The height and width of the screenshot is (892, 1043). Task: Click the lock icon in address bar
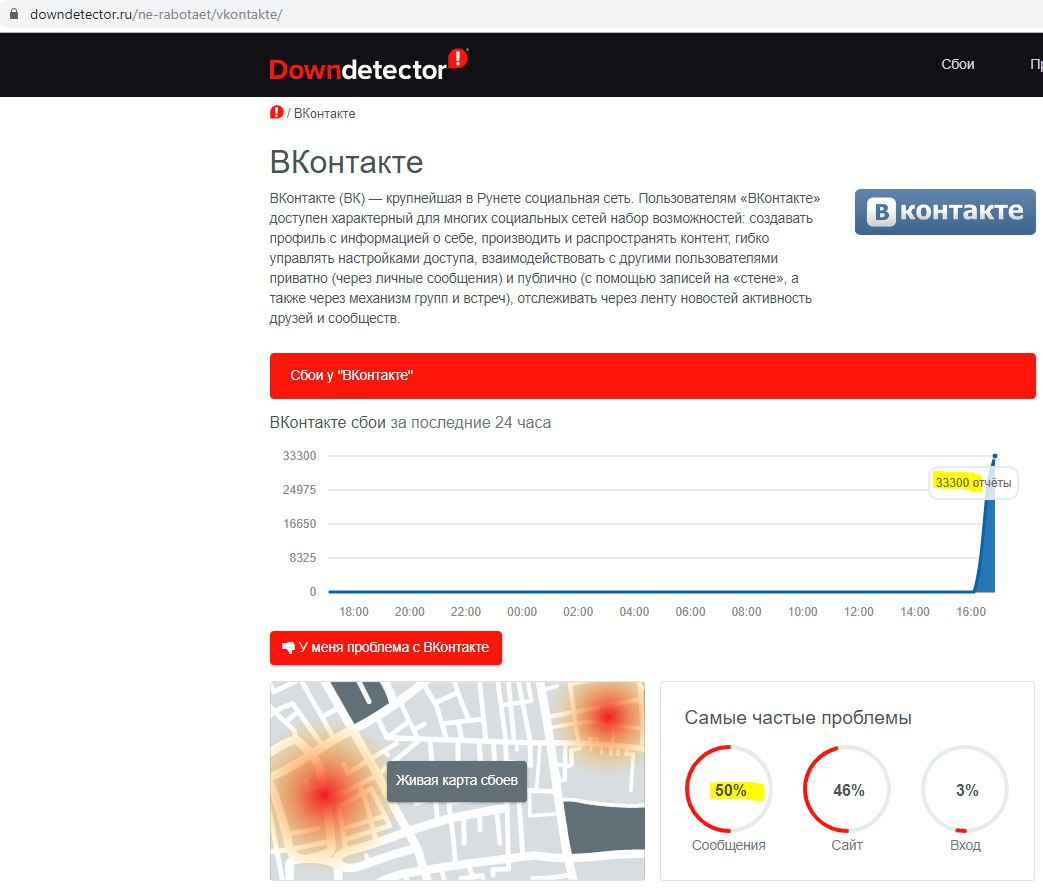click(x=13, y=13)
